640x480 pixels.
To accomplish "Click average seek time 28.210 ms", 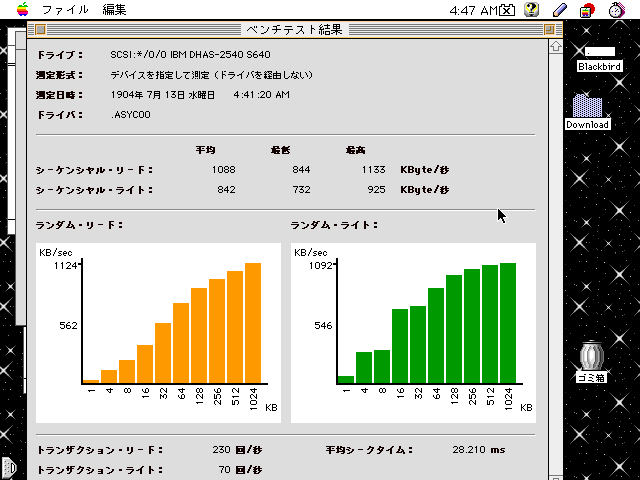I will (479, 450).
